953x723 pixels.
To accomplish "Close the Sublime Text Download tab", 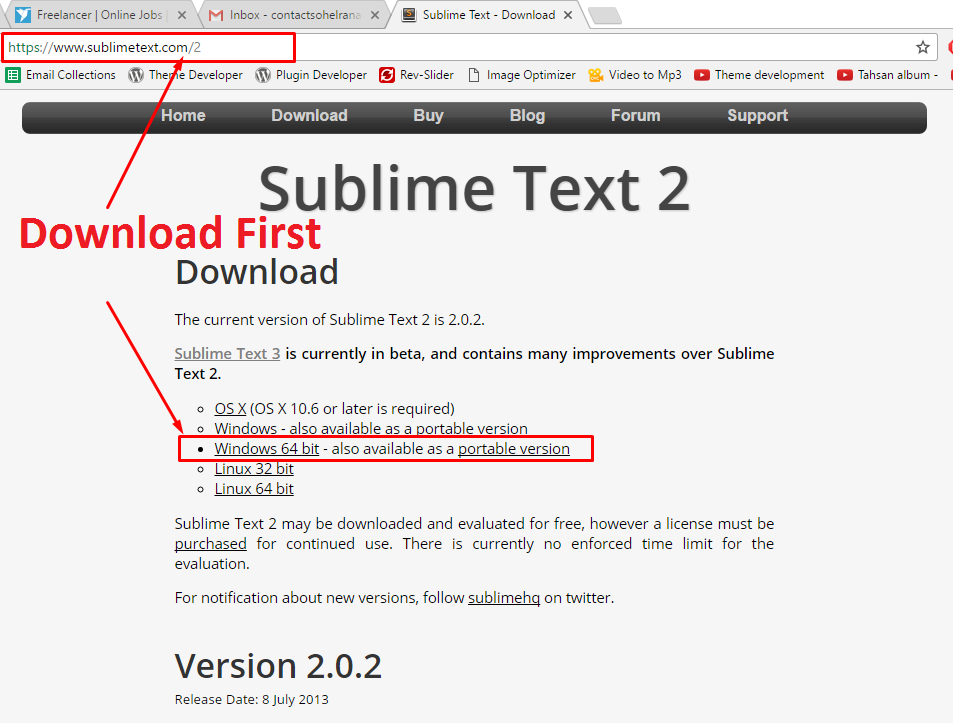I will point(568,15).
